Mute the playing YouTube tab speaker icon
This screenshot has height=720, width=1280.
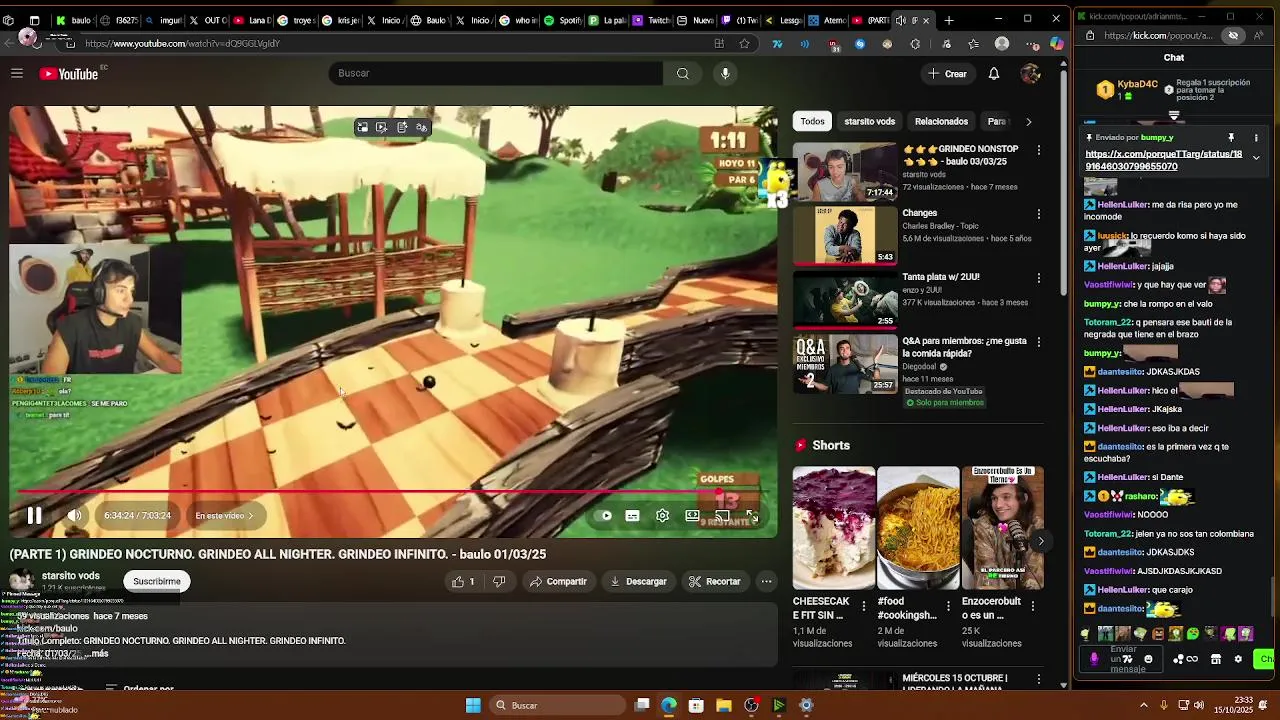point(900,20)
